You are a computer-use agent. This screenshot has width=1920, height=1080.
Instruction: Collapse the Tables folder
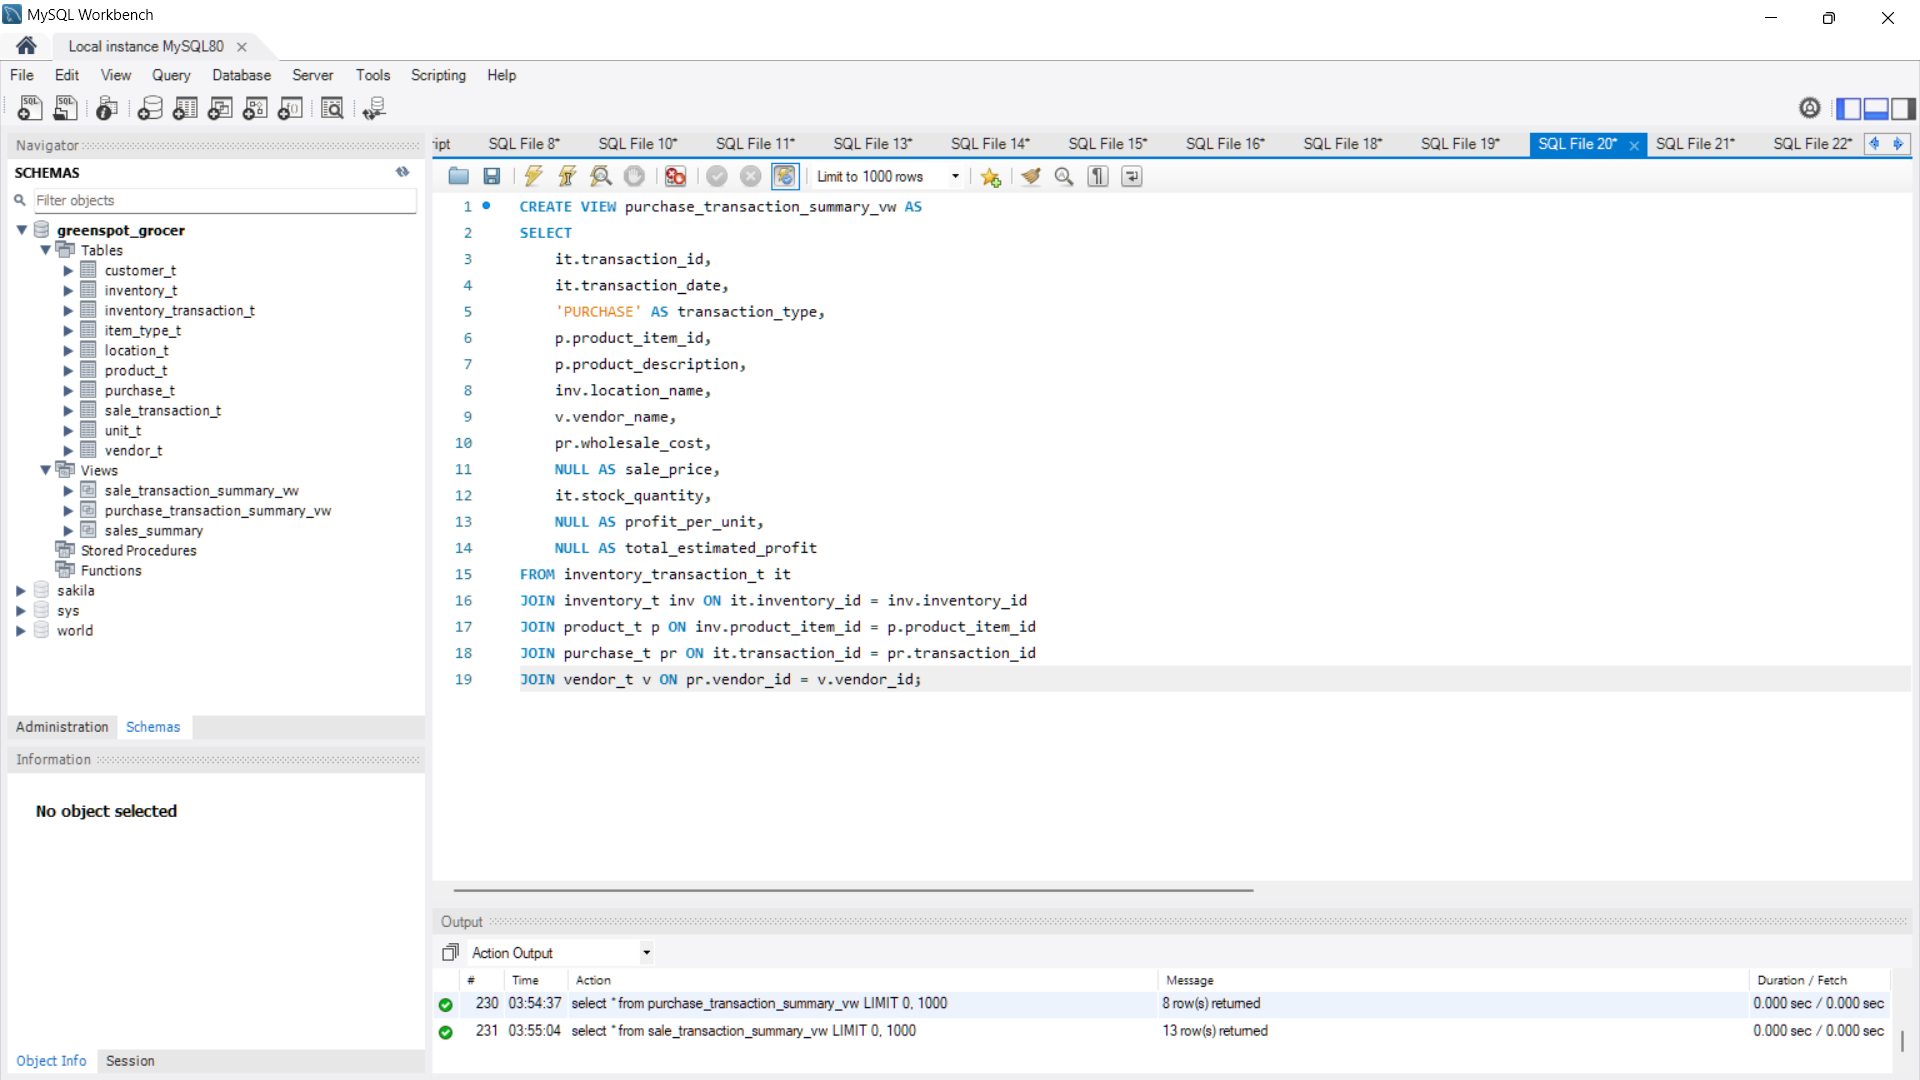[x=45, y=250]
